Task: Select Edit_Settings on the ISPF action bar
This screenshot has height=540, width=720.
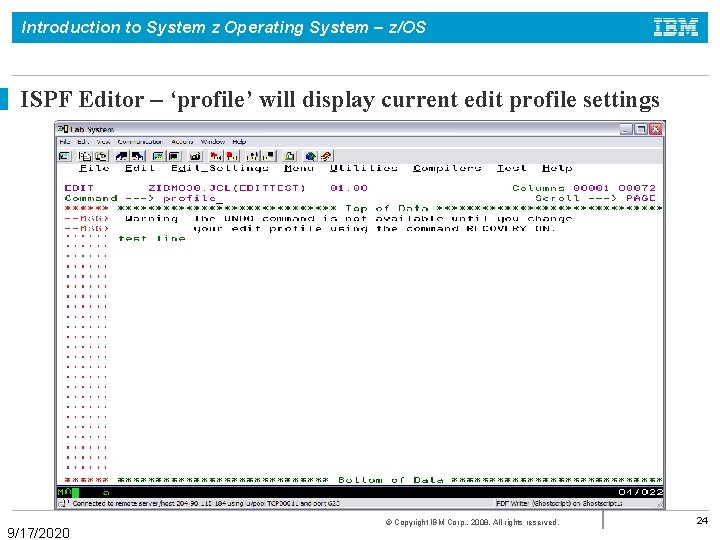Action: click(x=219, y=168)
